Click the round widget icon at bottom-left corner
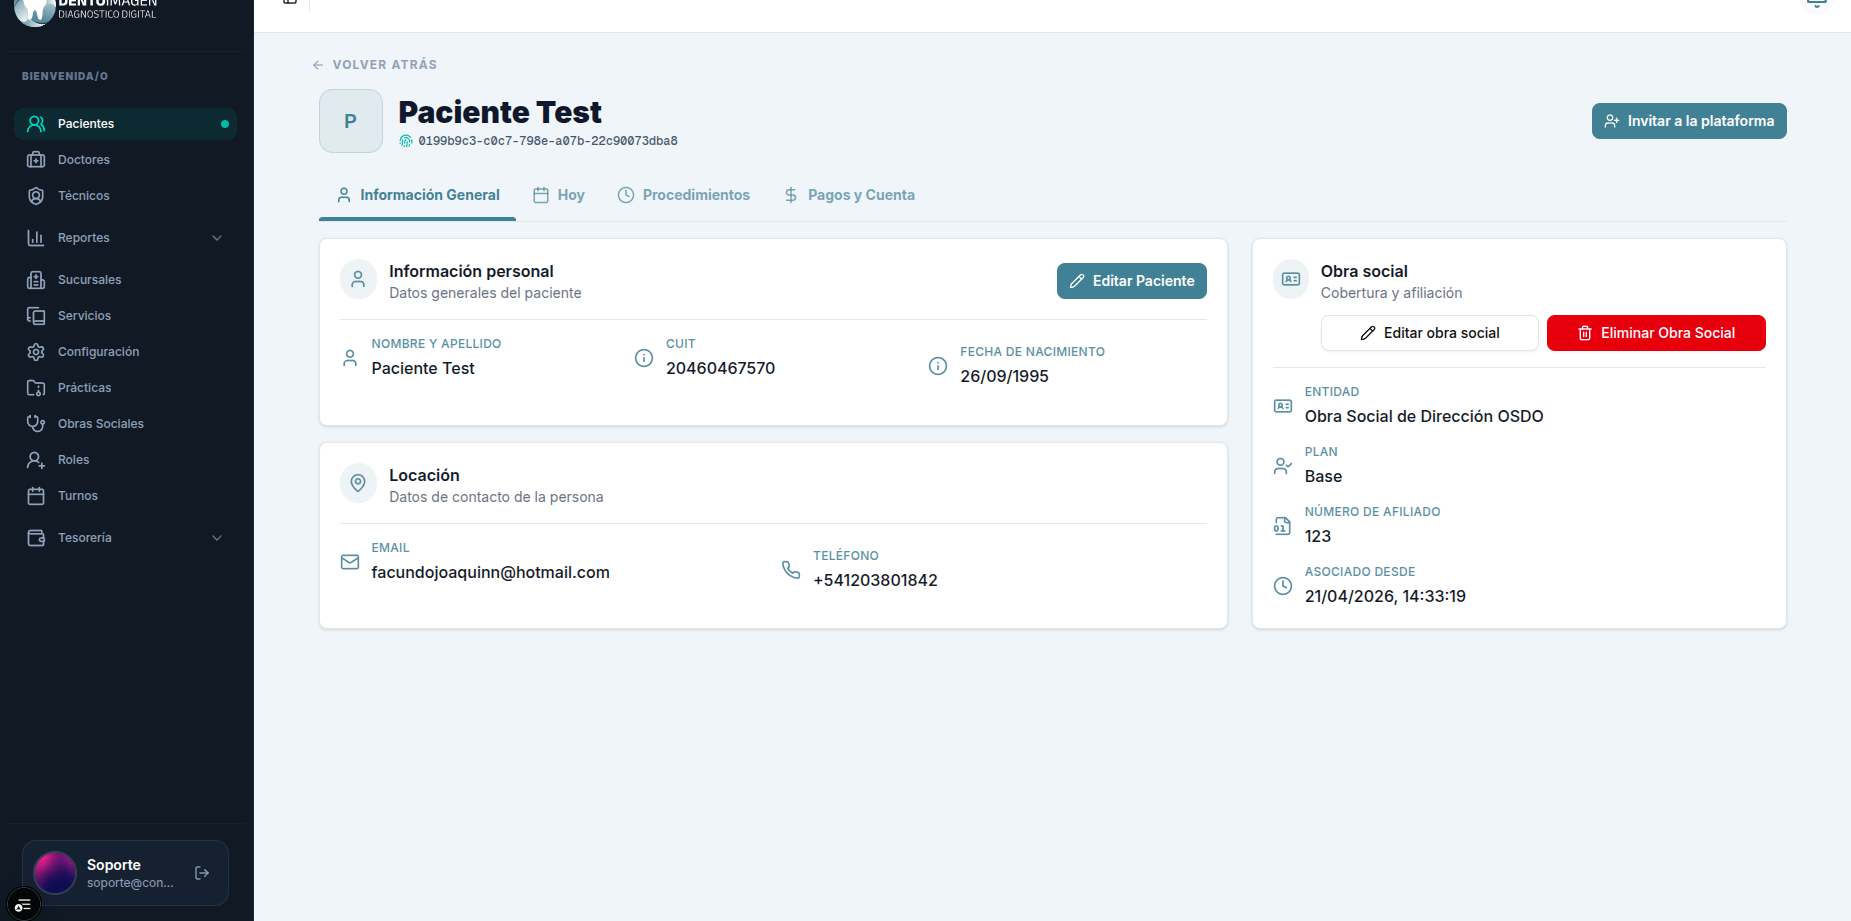 (x=23, y=904)
